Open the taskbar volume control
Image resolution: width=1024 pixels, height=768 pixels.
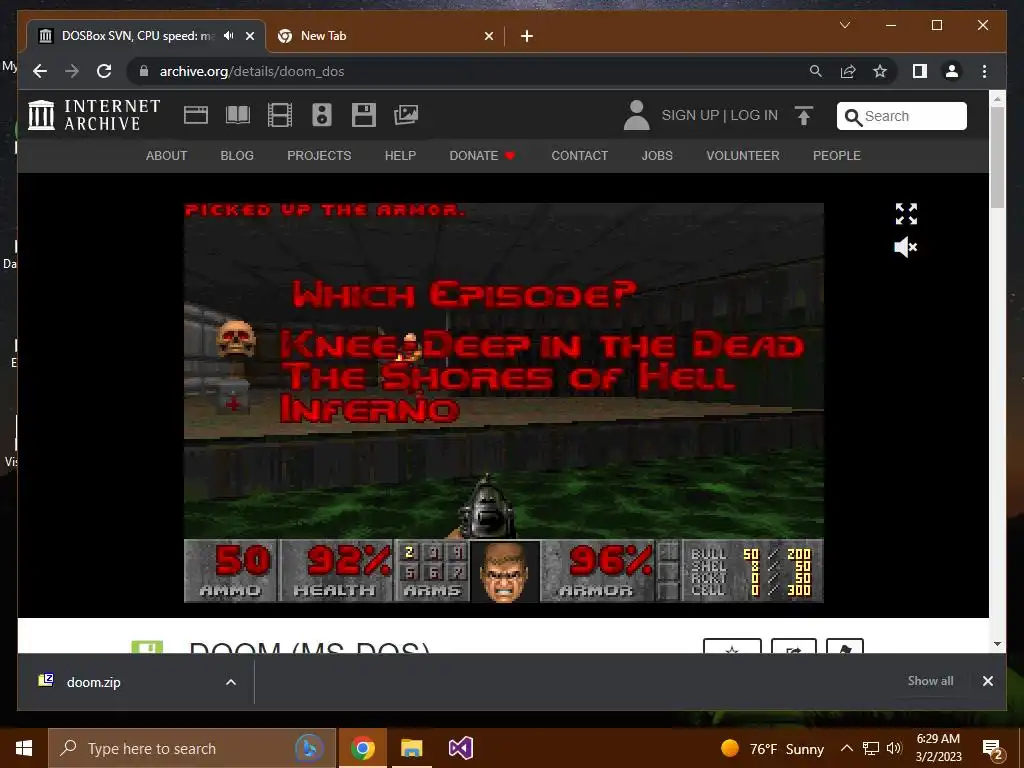coord(894,748)
